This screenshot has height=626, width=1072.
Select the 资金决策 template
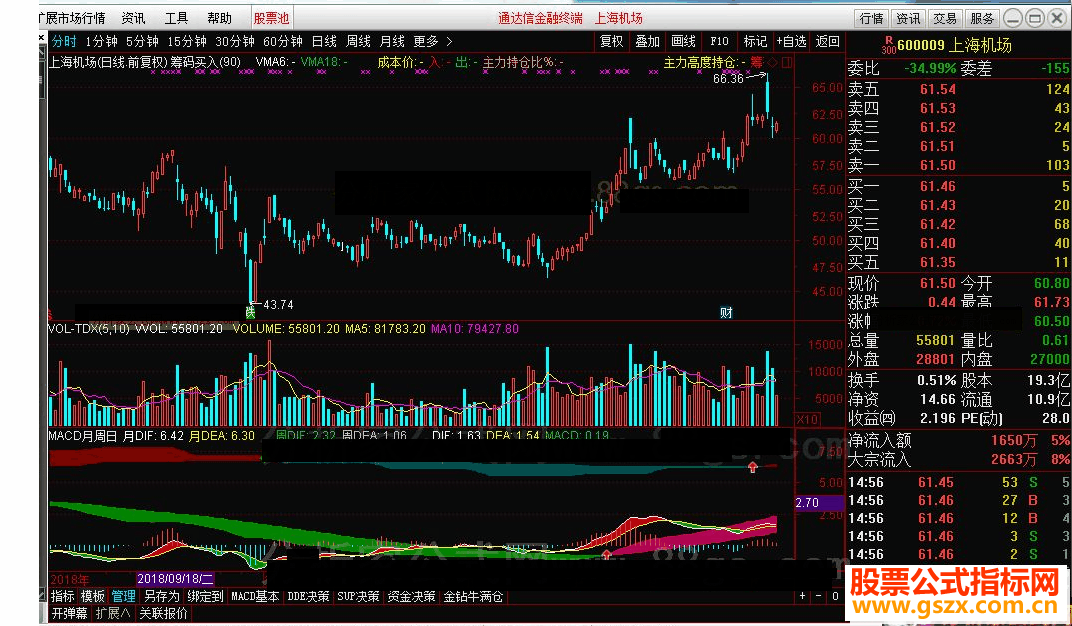(x=411, y=596)
